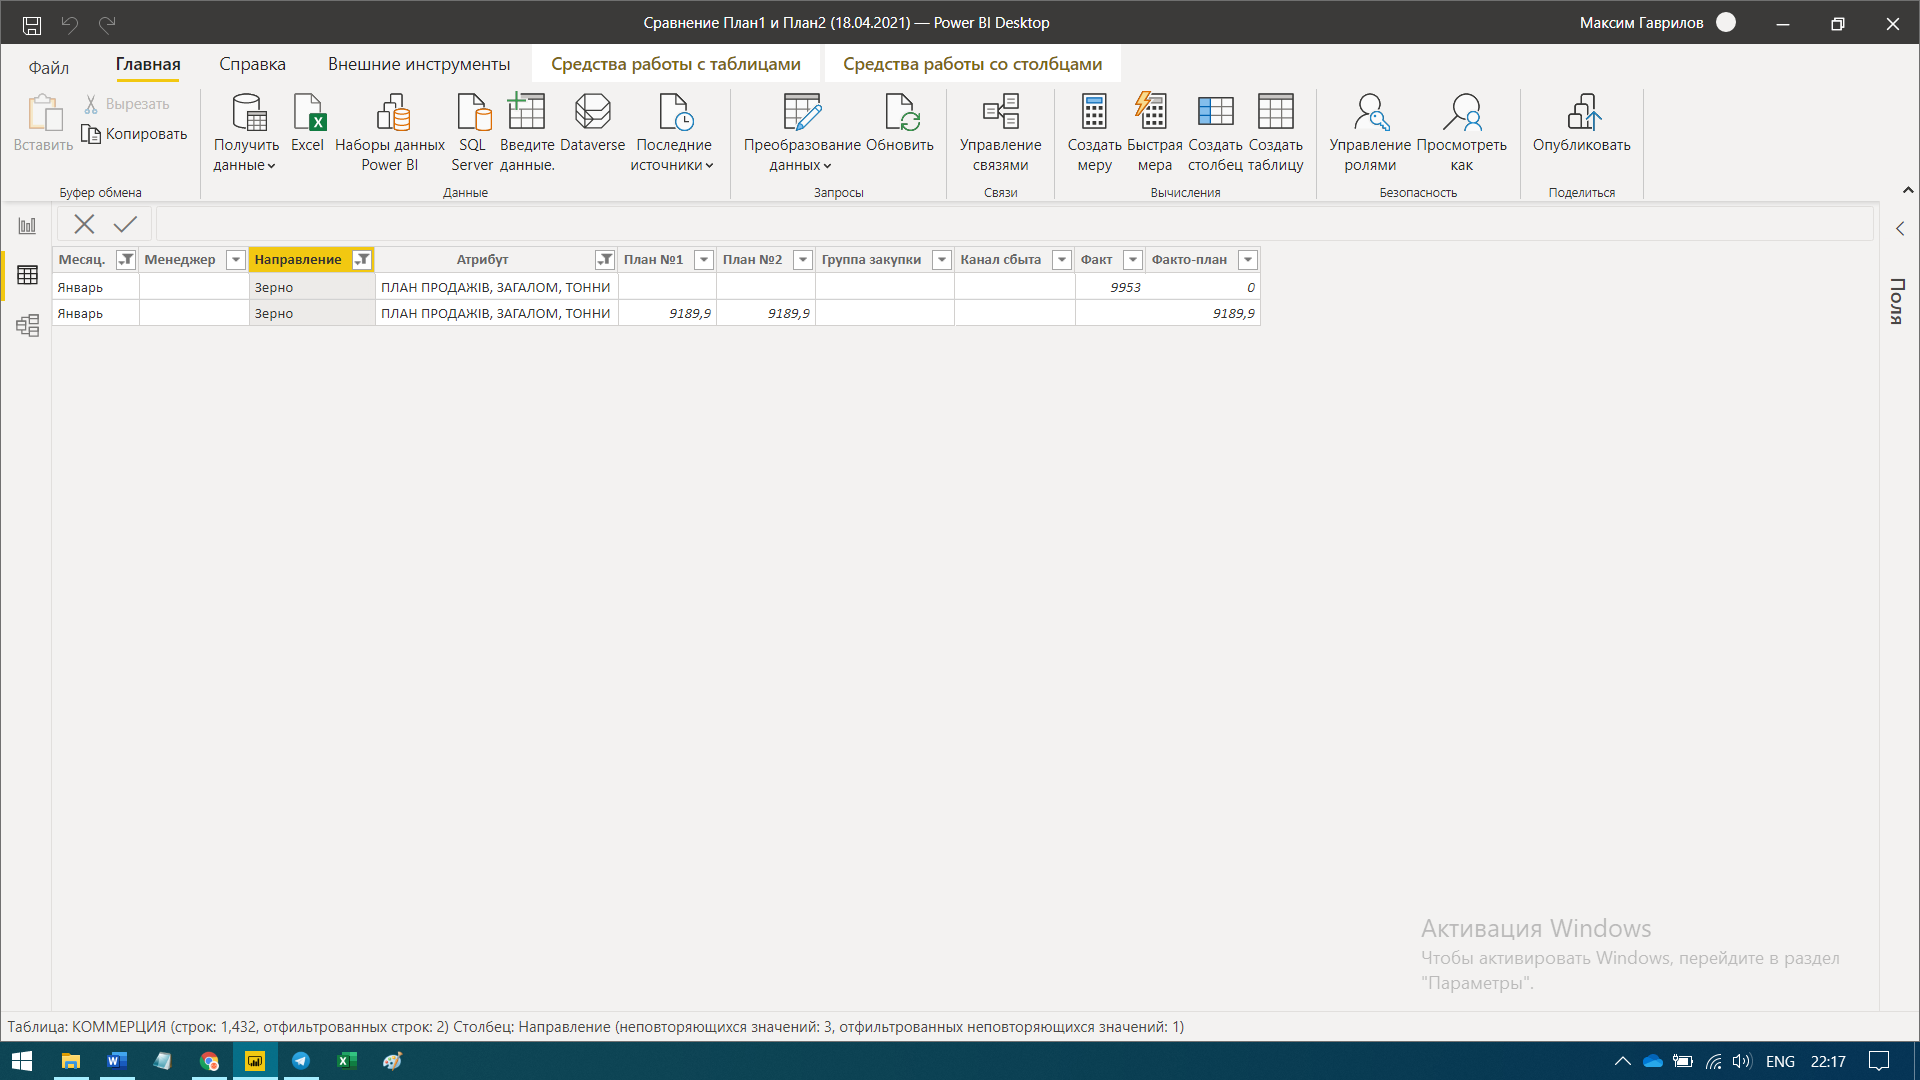
Task: Click the Вырезать cut button
Action: [x=127, y=104]
